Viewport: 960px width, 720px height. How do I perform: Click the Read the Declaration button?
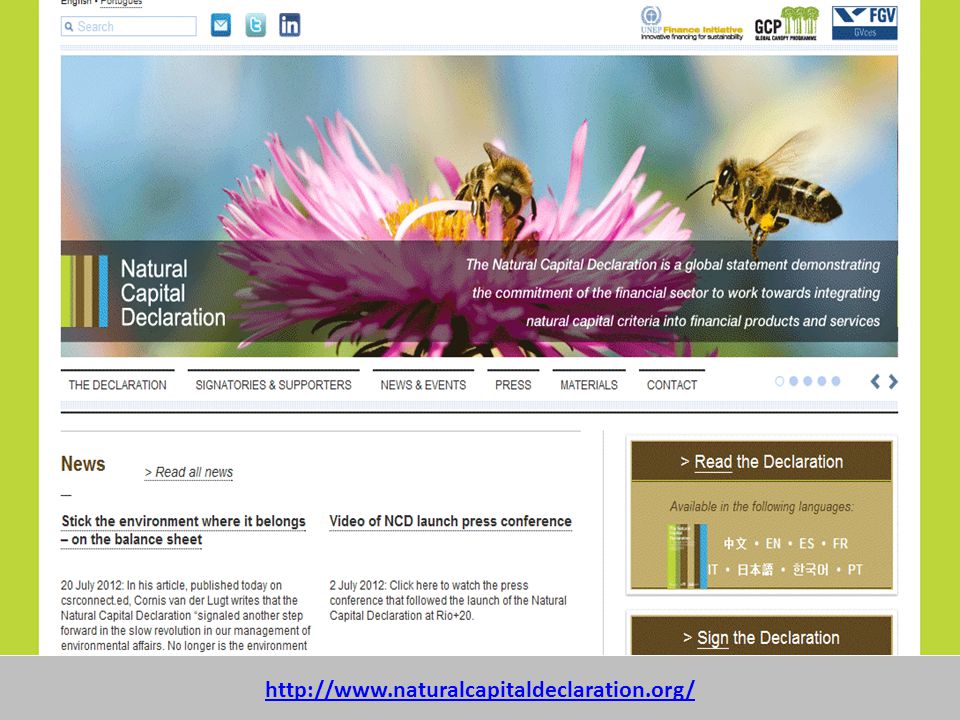(762, 462)
